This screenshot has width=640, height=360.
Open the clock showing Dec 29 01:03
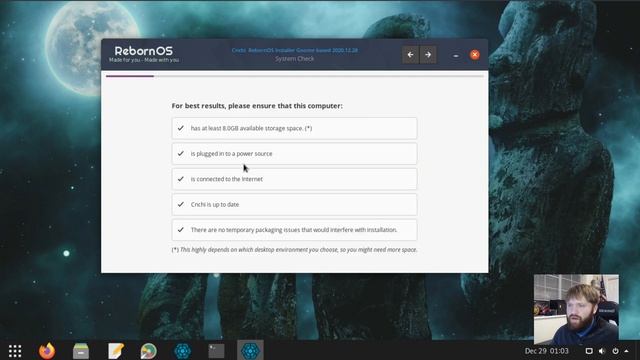click(547, 351)
